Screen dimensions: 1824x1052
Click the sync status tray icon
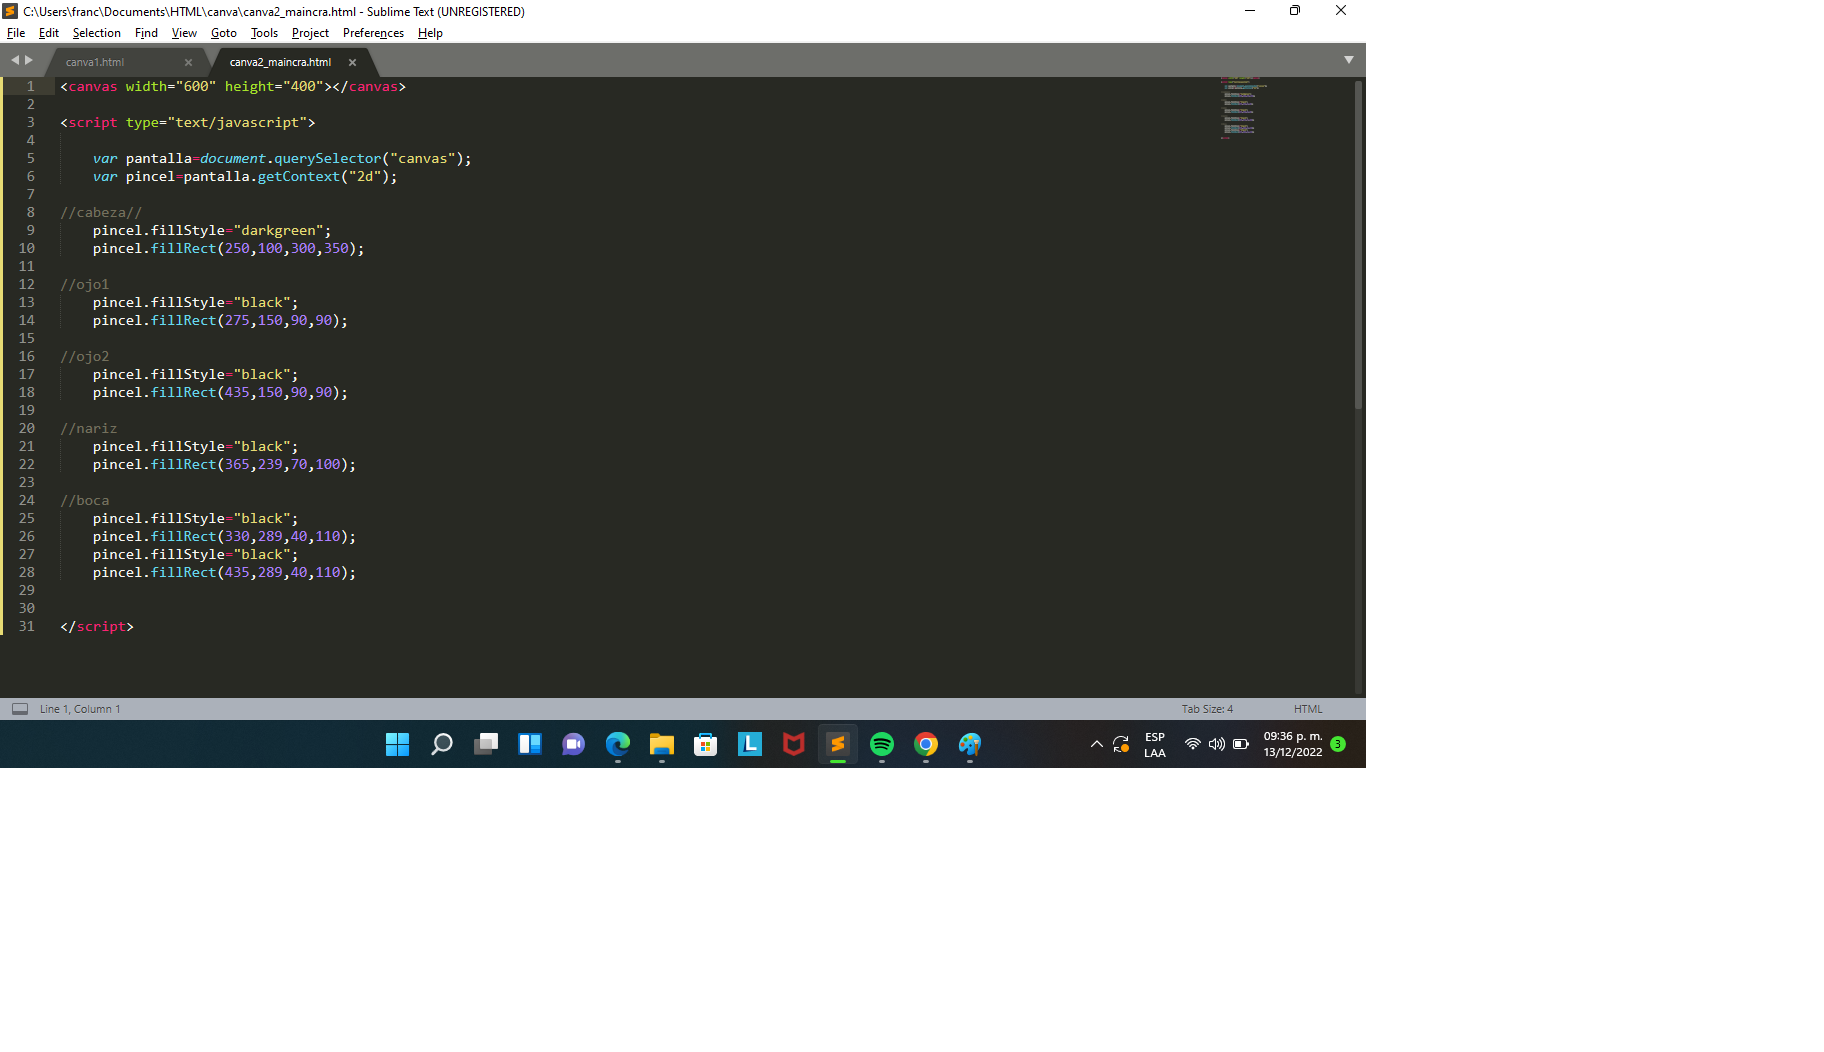pyautogui.click(x=1121, y=744)
